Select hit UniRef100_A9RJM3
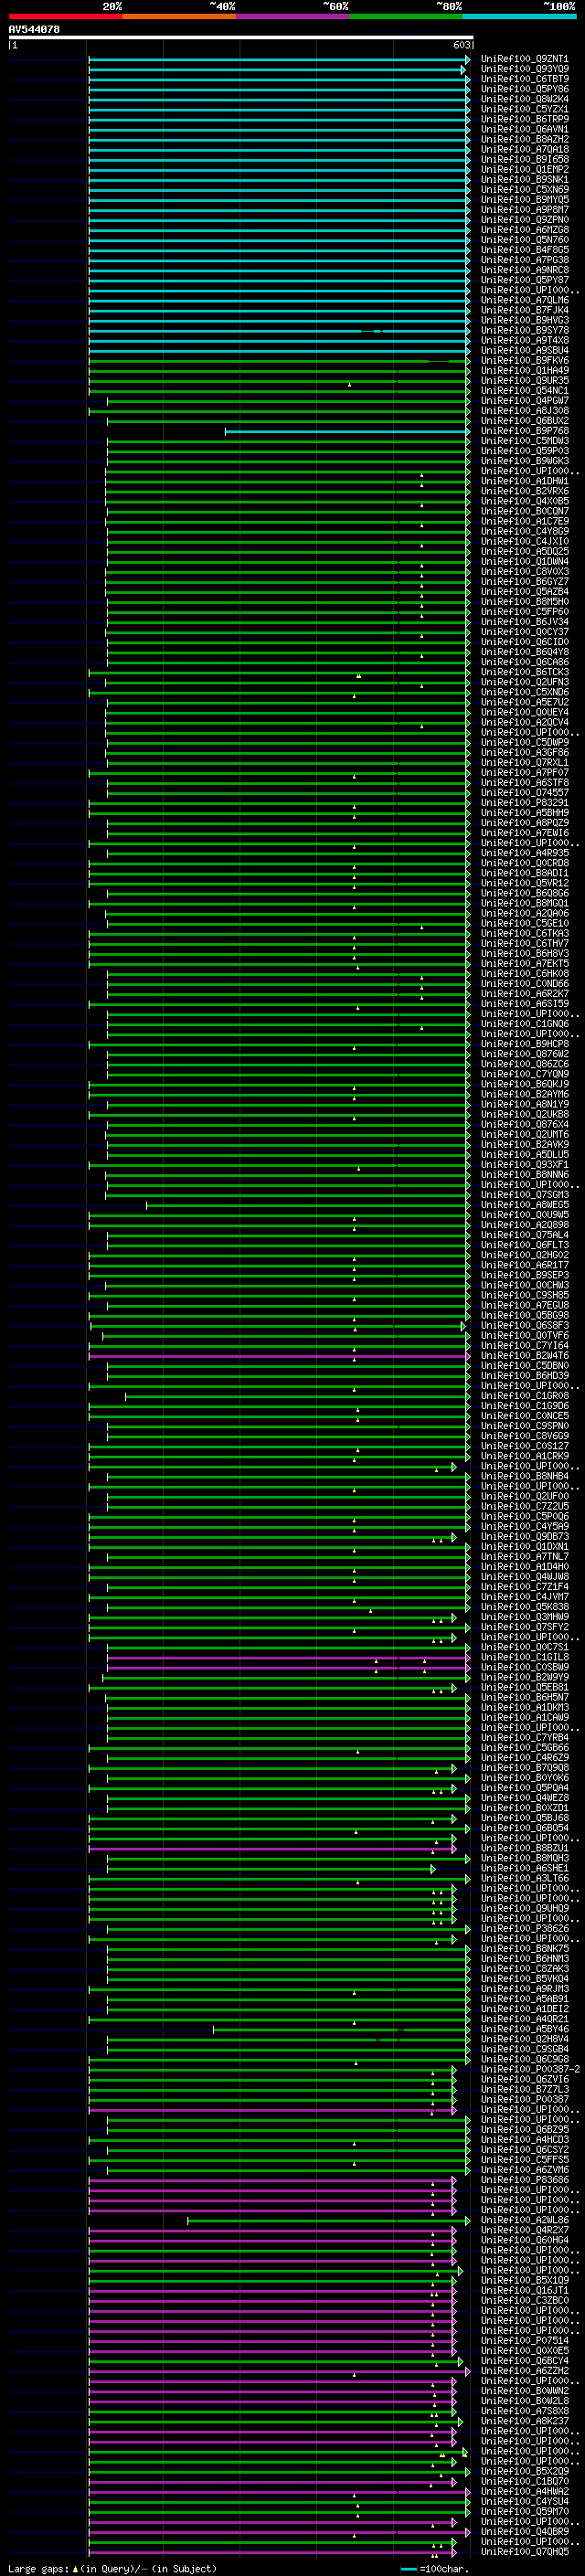This screenshot has height=2576, width=585. pyautogui.click(x=524, y=1988)
